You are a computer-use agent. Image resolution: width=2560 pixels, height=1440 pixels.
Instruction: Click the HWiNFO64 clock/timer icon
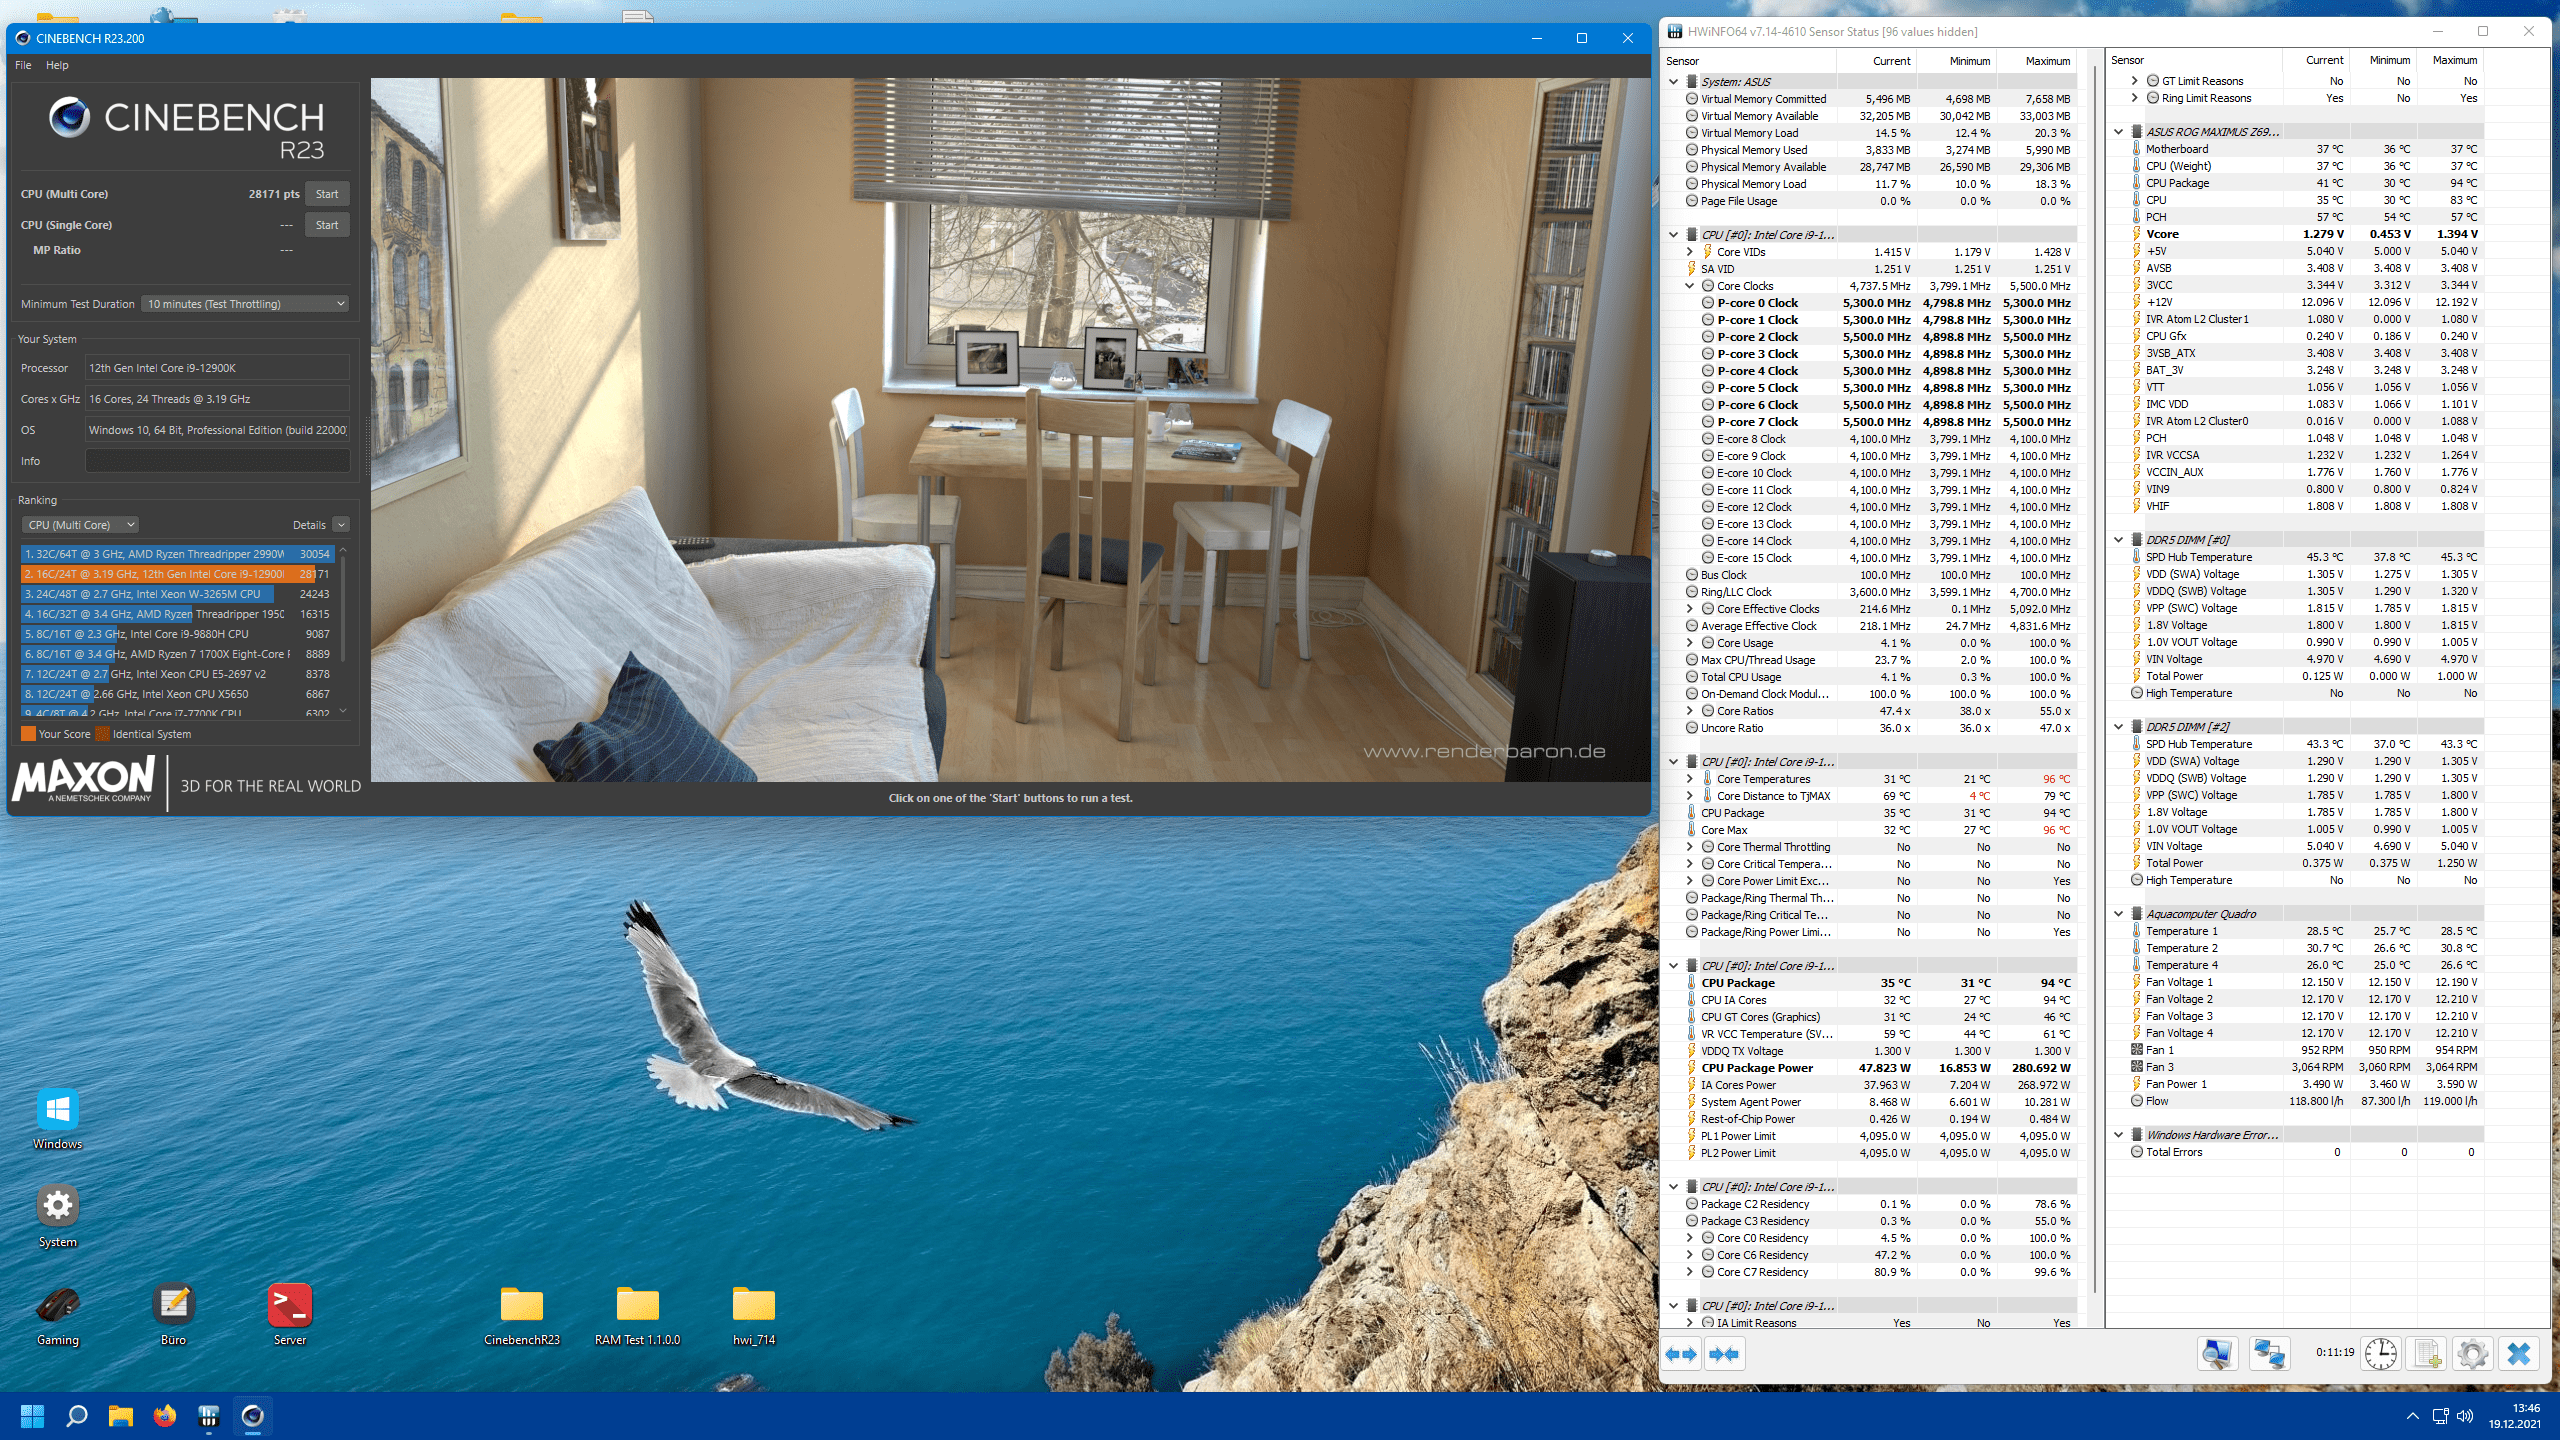[2381, 1354]
